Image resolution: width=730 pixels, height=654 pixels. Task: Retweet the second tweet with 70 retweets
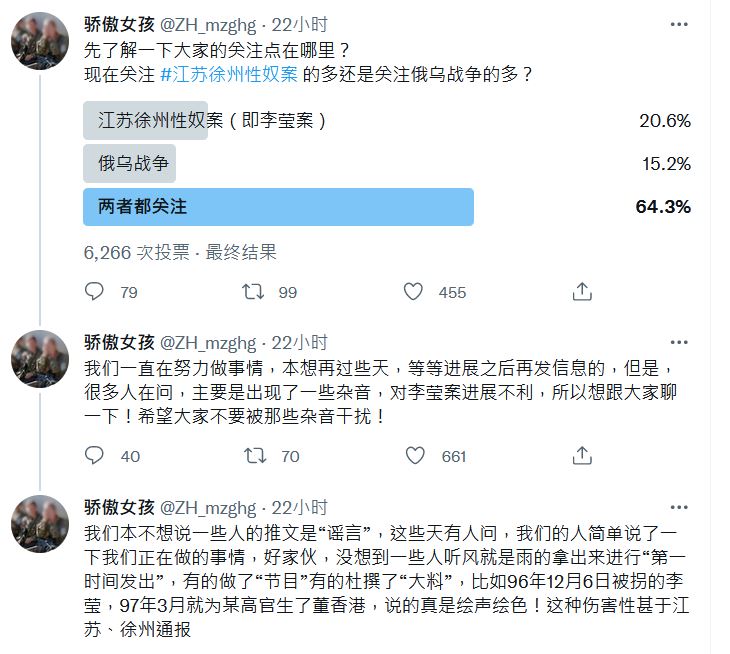pyautogui.click(x=255, y=456)
